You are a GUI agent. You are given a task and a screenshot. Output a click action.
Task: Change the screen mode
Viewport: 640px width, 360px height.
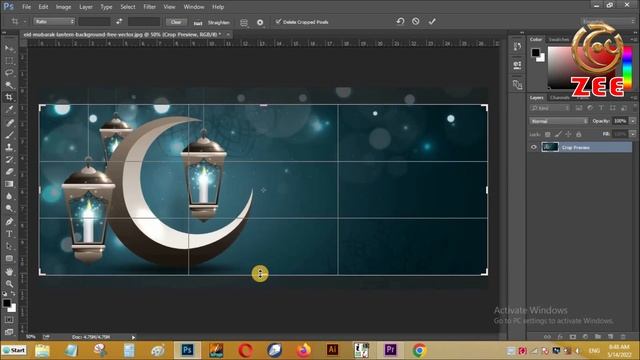(x=9, y=332)
